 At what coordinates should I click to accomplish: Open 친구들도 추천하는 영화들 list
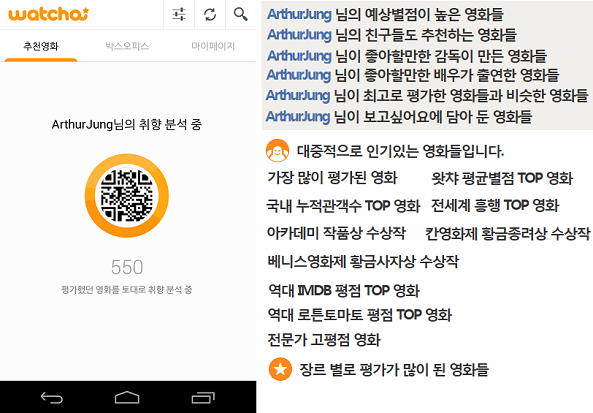point(391,34)
